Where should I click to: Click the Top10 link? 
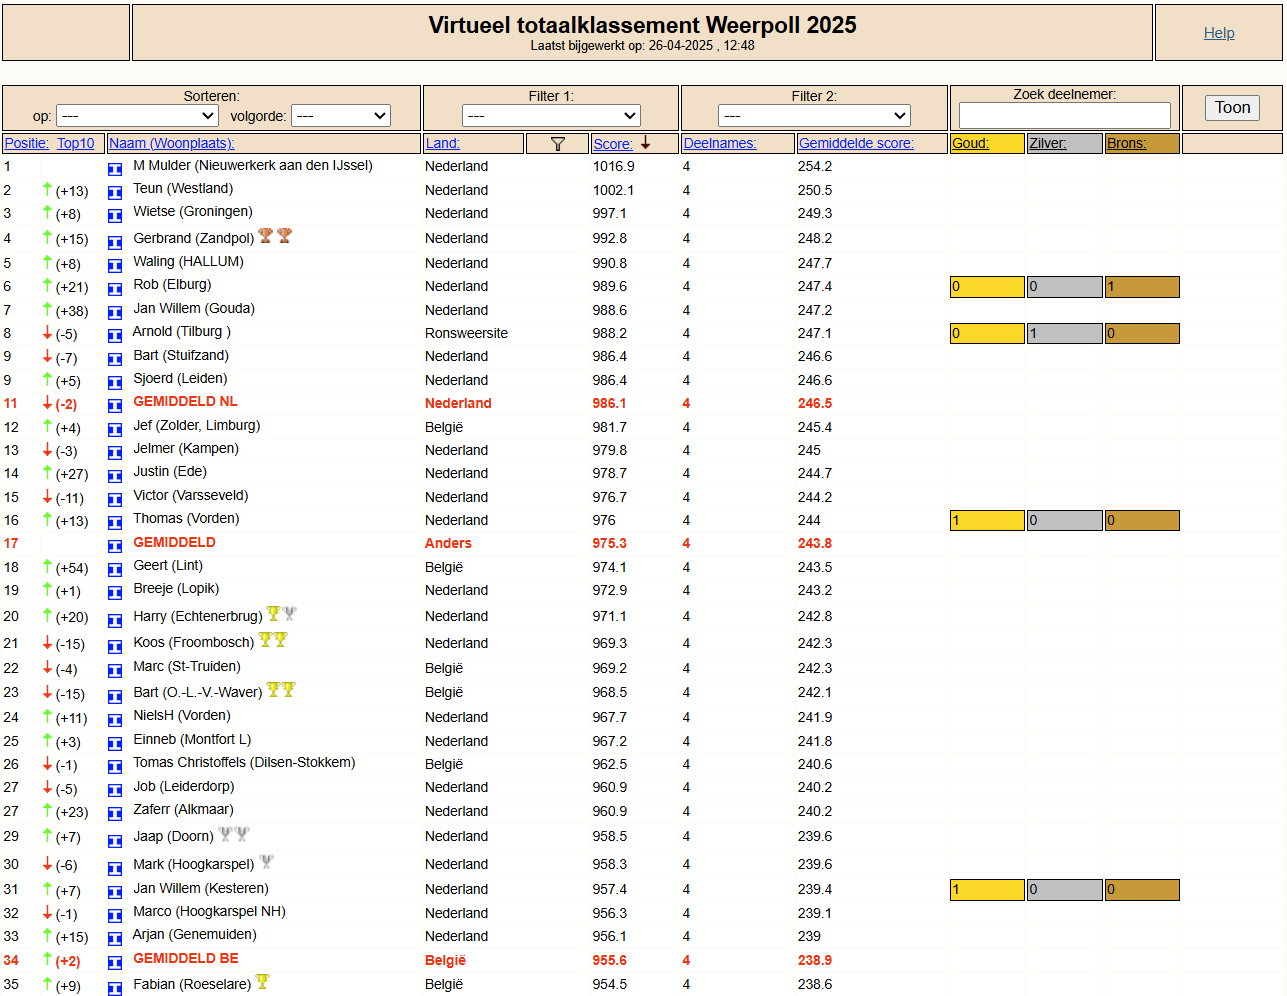(x=76, y=143)
